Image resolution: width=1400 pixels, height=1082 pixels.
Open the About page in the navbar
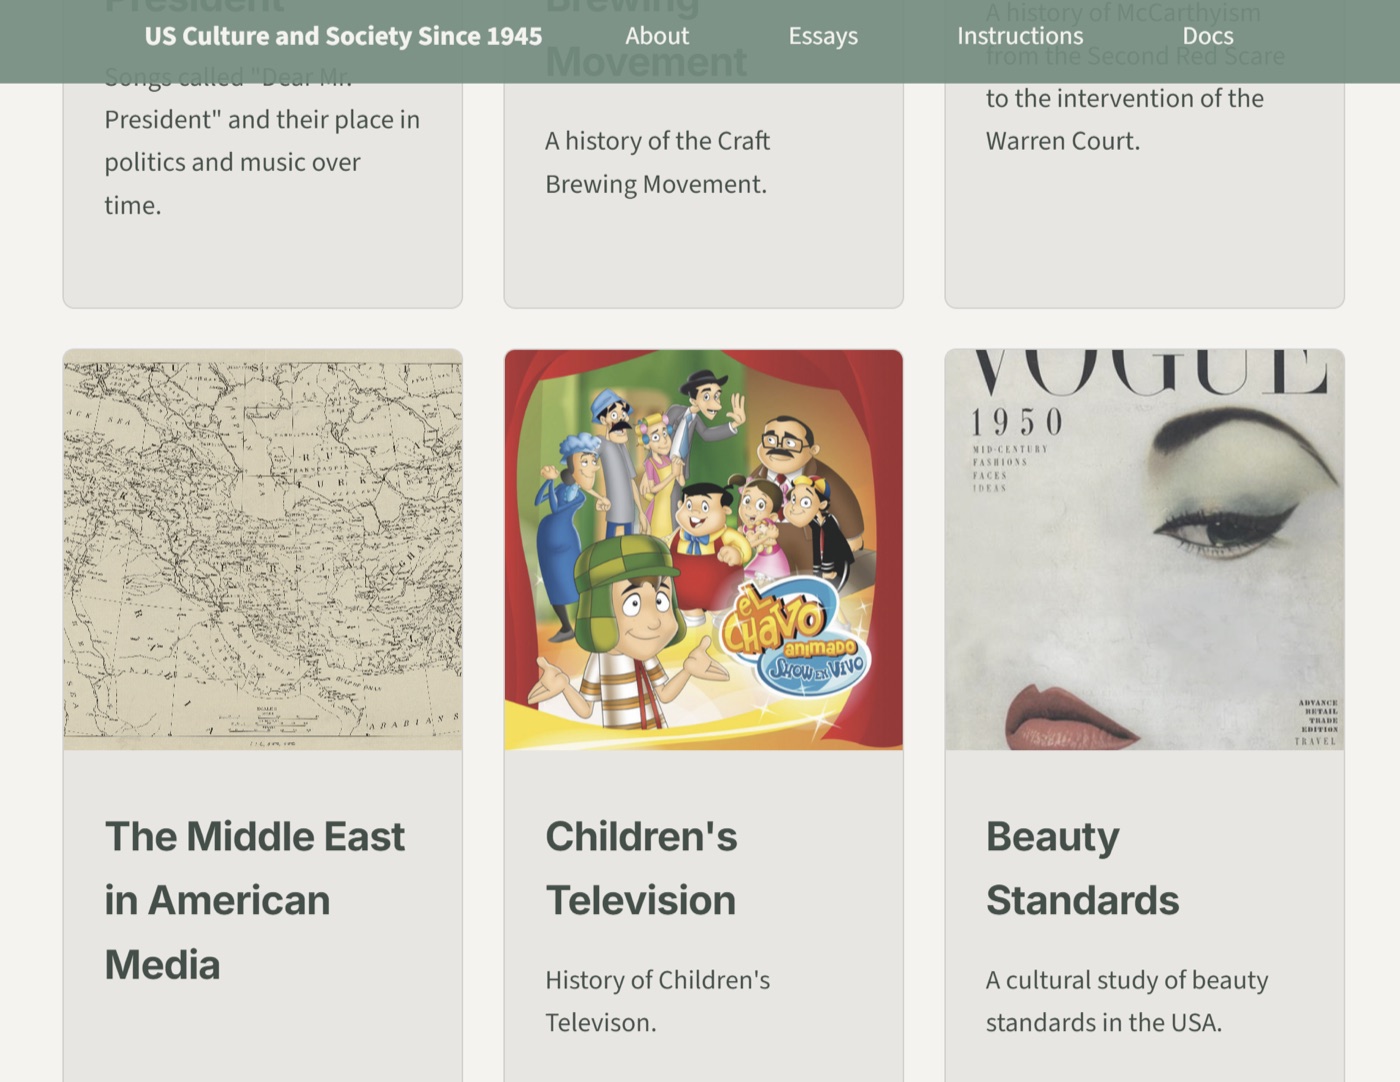pos(657,36)
